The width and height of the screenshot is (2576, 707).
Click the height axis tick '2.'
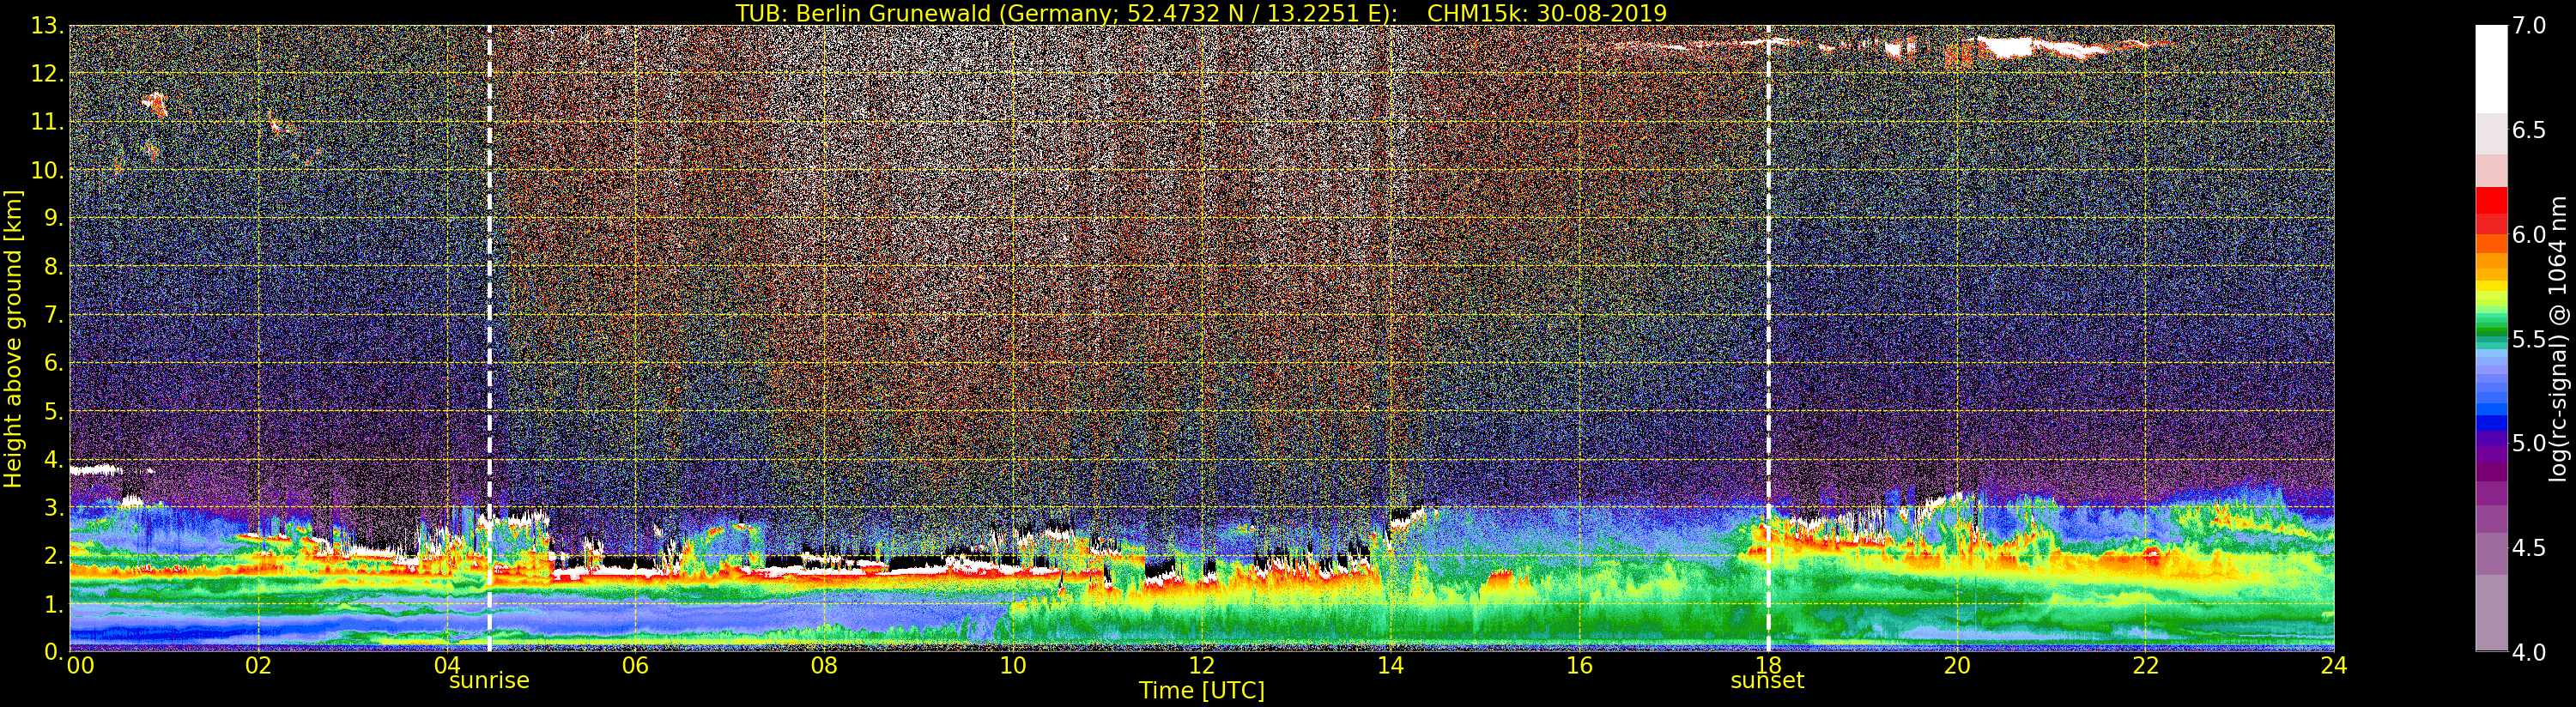coord(53,556)
